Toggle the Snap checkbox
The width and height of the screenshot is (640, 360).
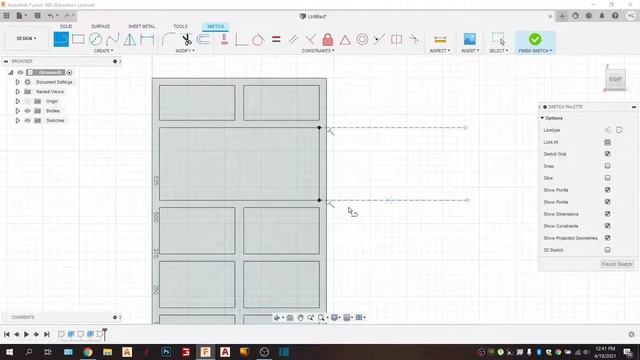[607, 166]
